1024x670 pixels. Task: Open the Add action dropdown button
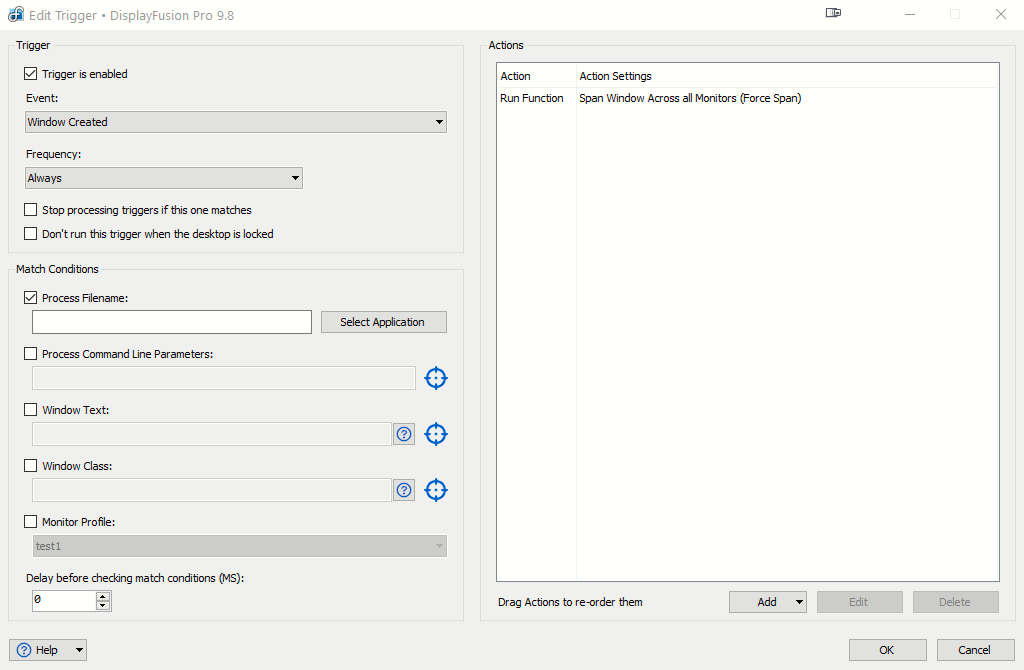tap(767, 602)
